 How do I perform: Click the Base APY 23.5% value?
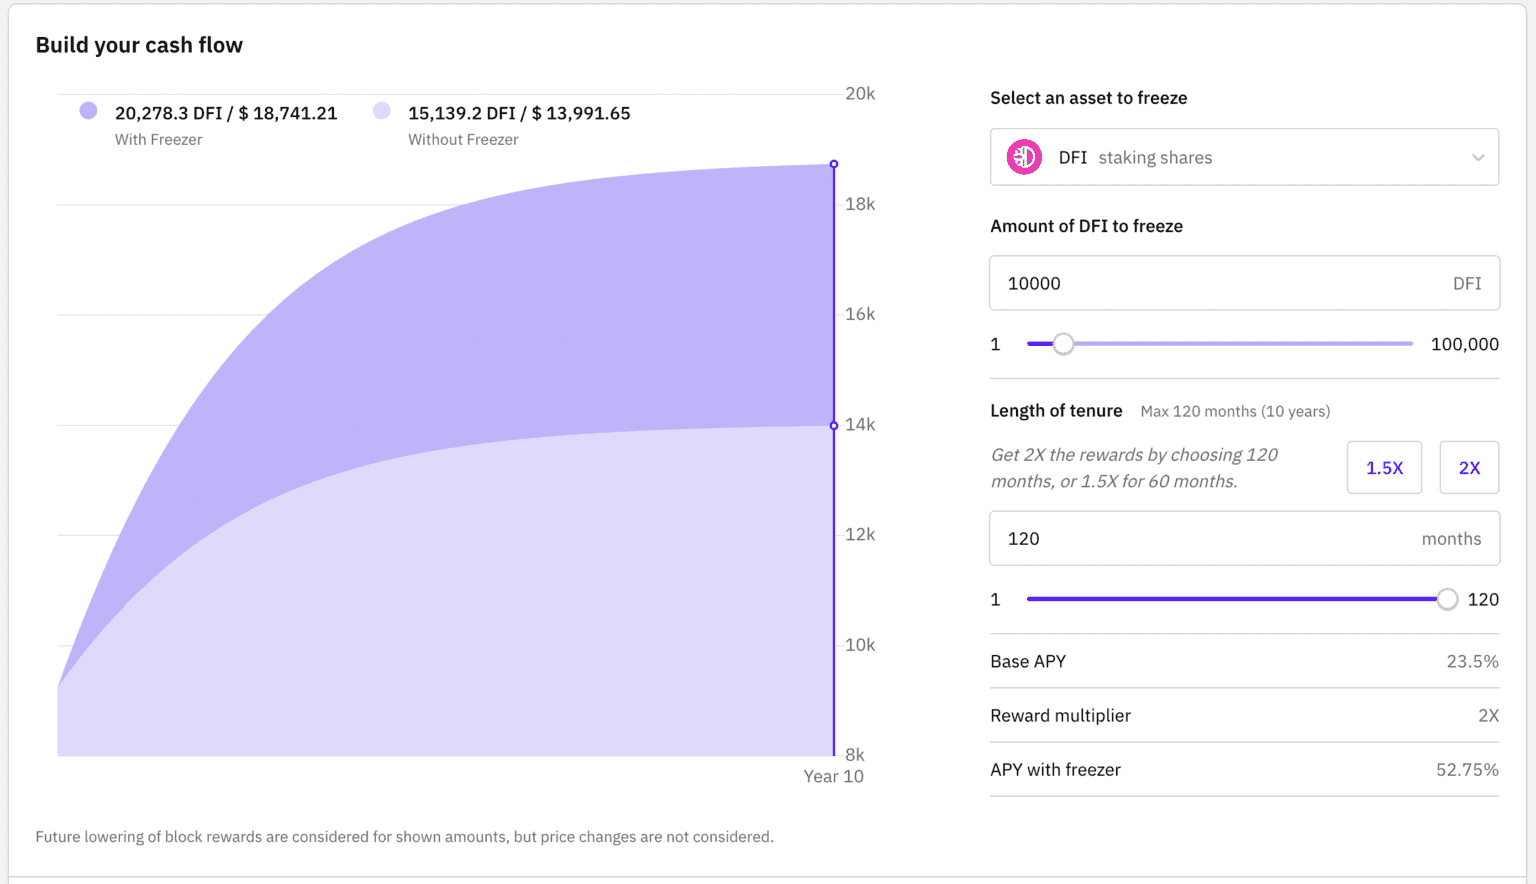1472,662
